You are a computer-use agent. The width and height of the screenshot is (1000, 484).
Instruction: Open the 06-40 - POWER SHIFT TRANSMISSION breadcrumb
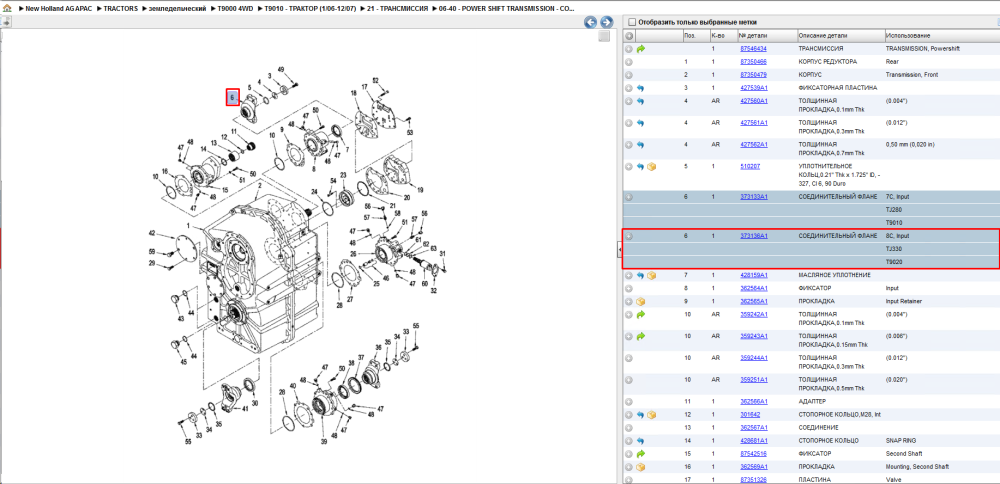[506, 10]
